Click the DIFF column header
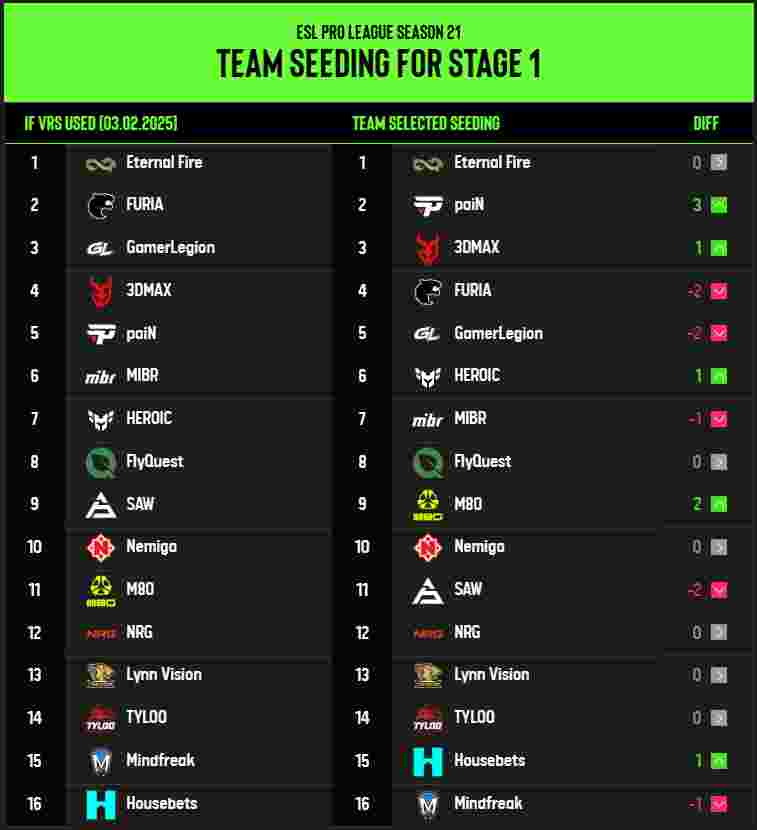Screen dimensions: 757x830 point(706,124)
